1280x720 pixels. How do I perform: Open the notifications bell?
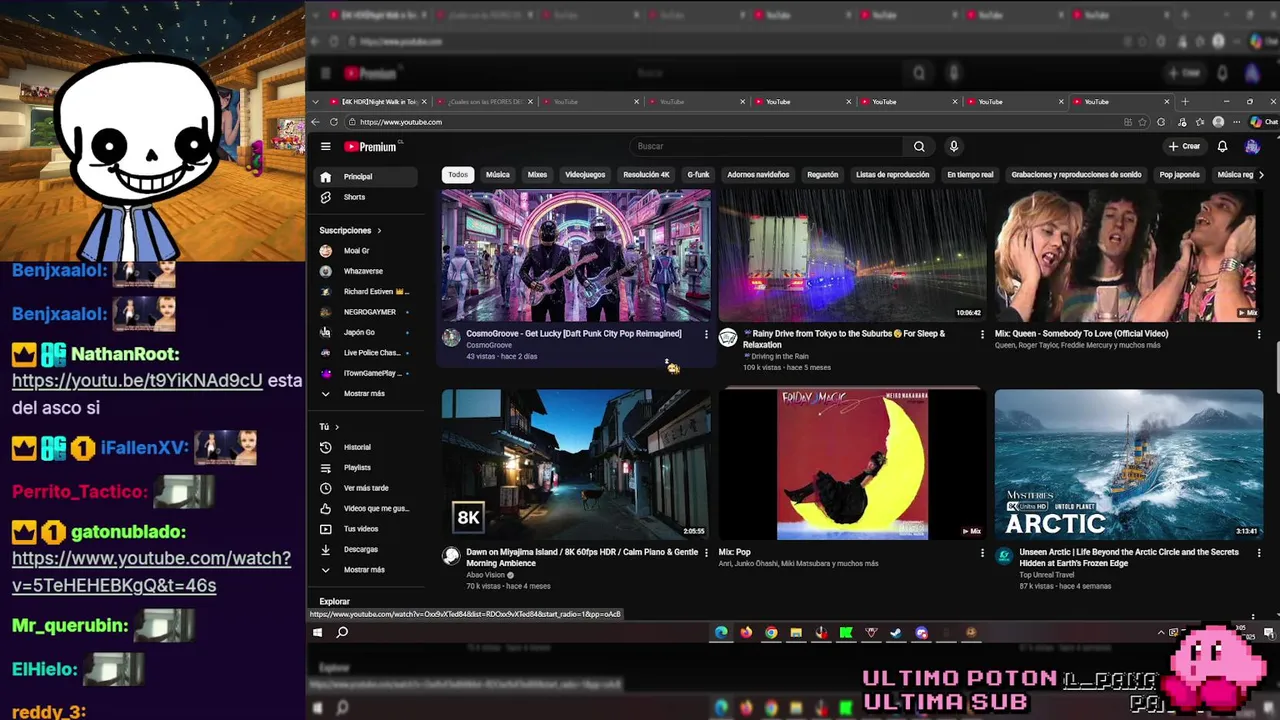coord(1222,146)
